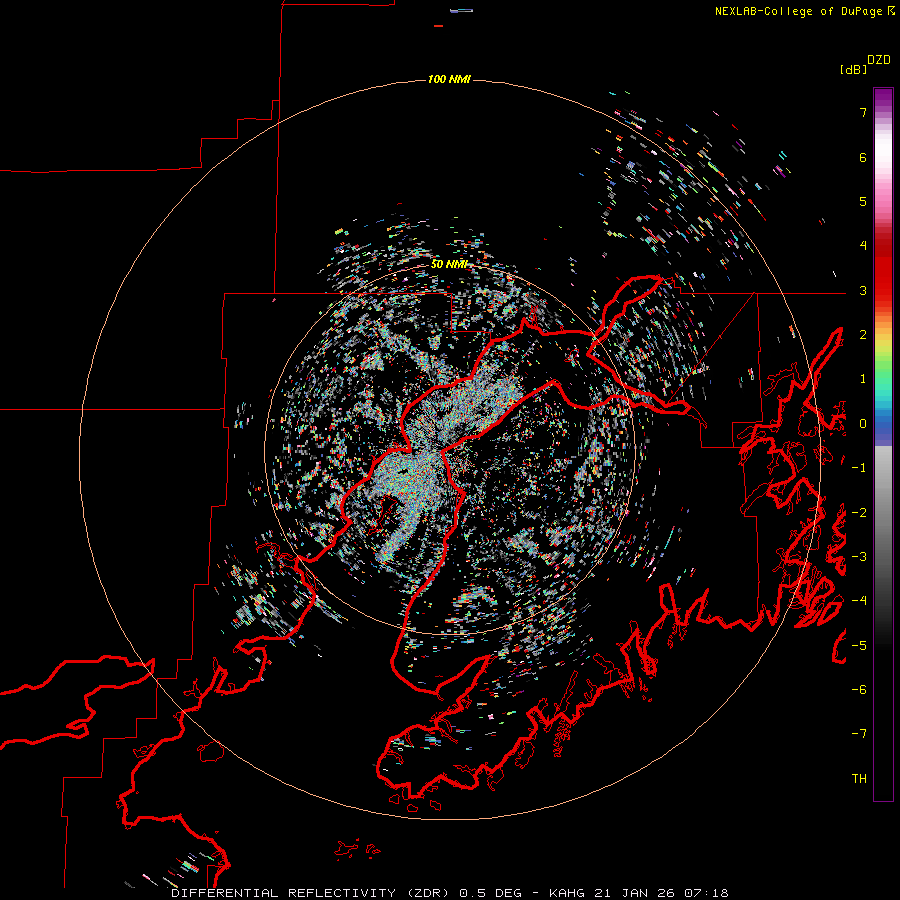Click the "3" value on the dB scale
Viewport: 900px width, 900px height.
tap(863, 290)
